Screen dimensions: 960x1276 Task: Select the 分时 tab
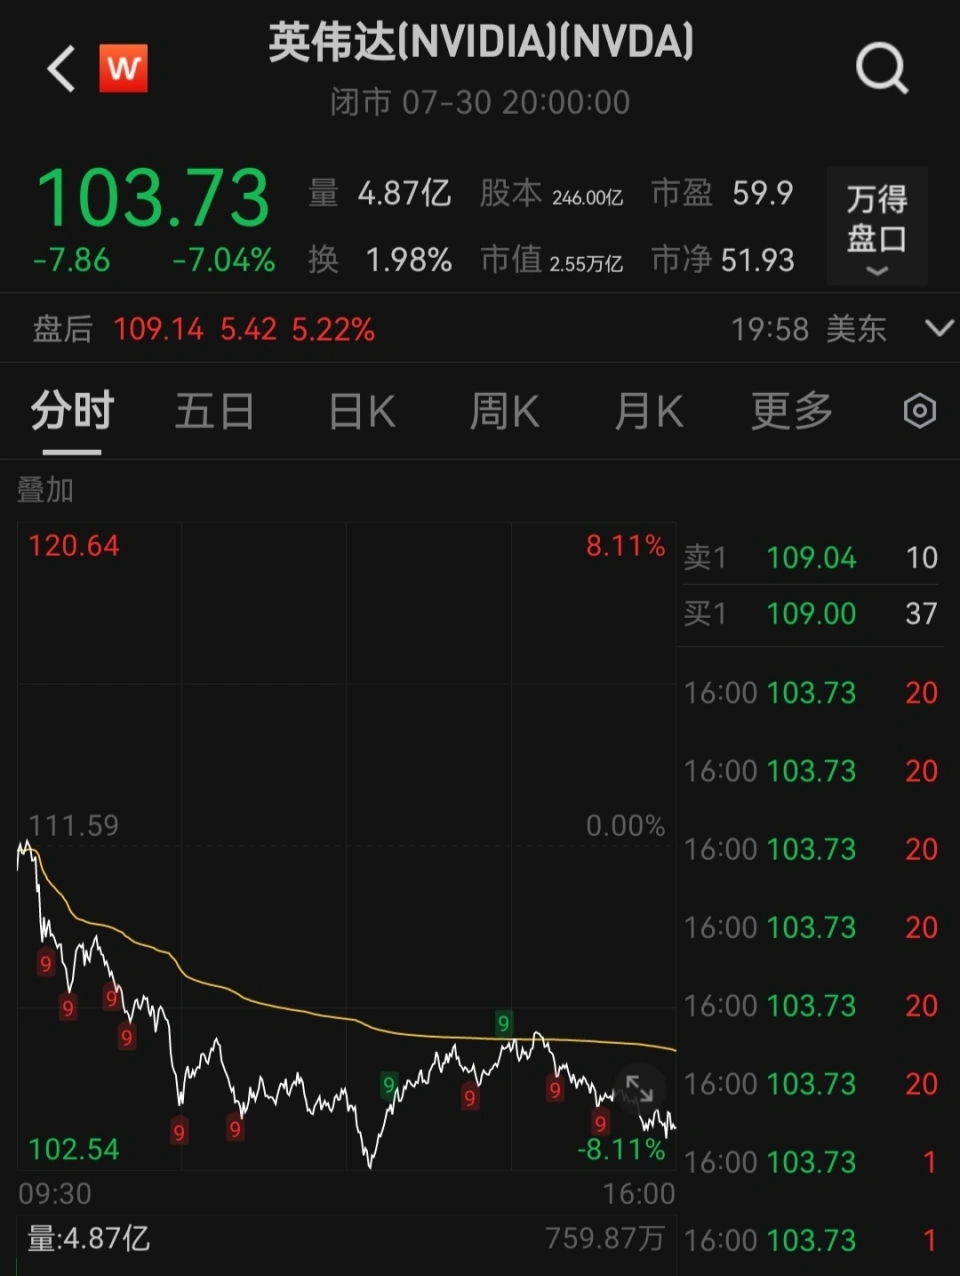point(72,411)
